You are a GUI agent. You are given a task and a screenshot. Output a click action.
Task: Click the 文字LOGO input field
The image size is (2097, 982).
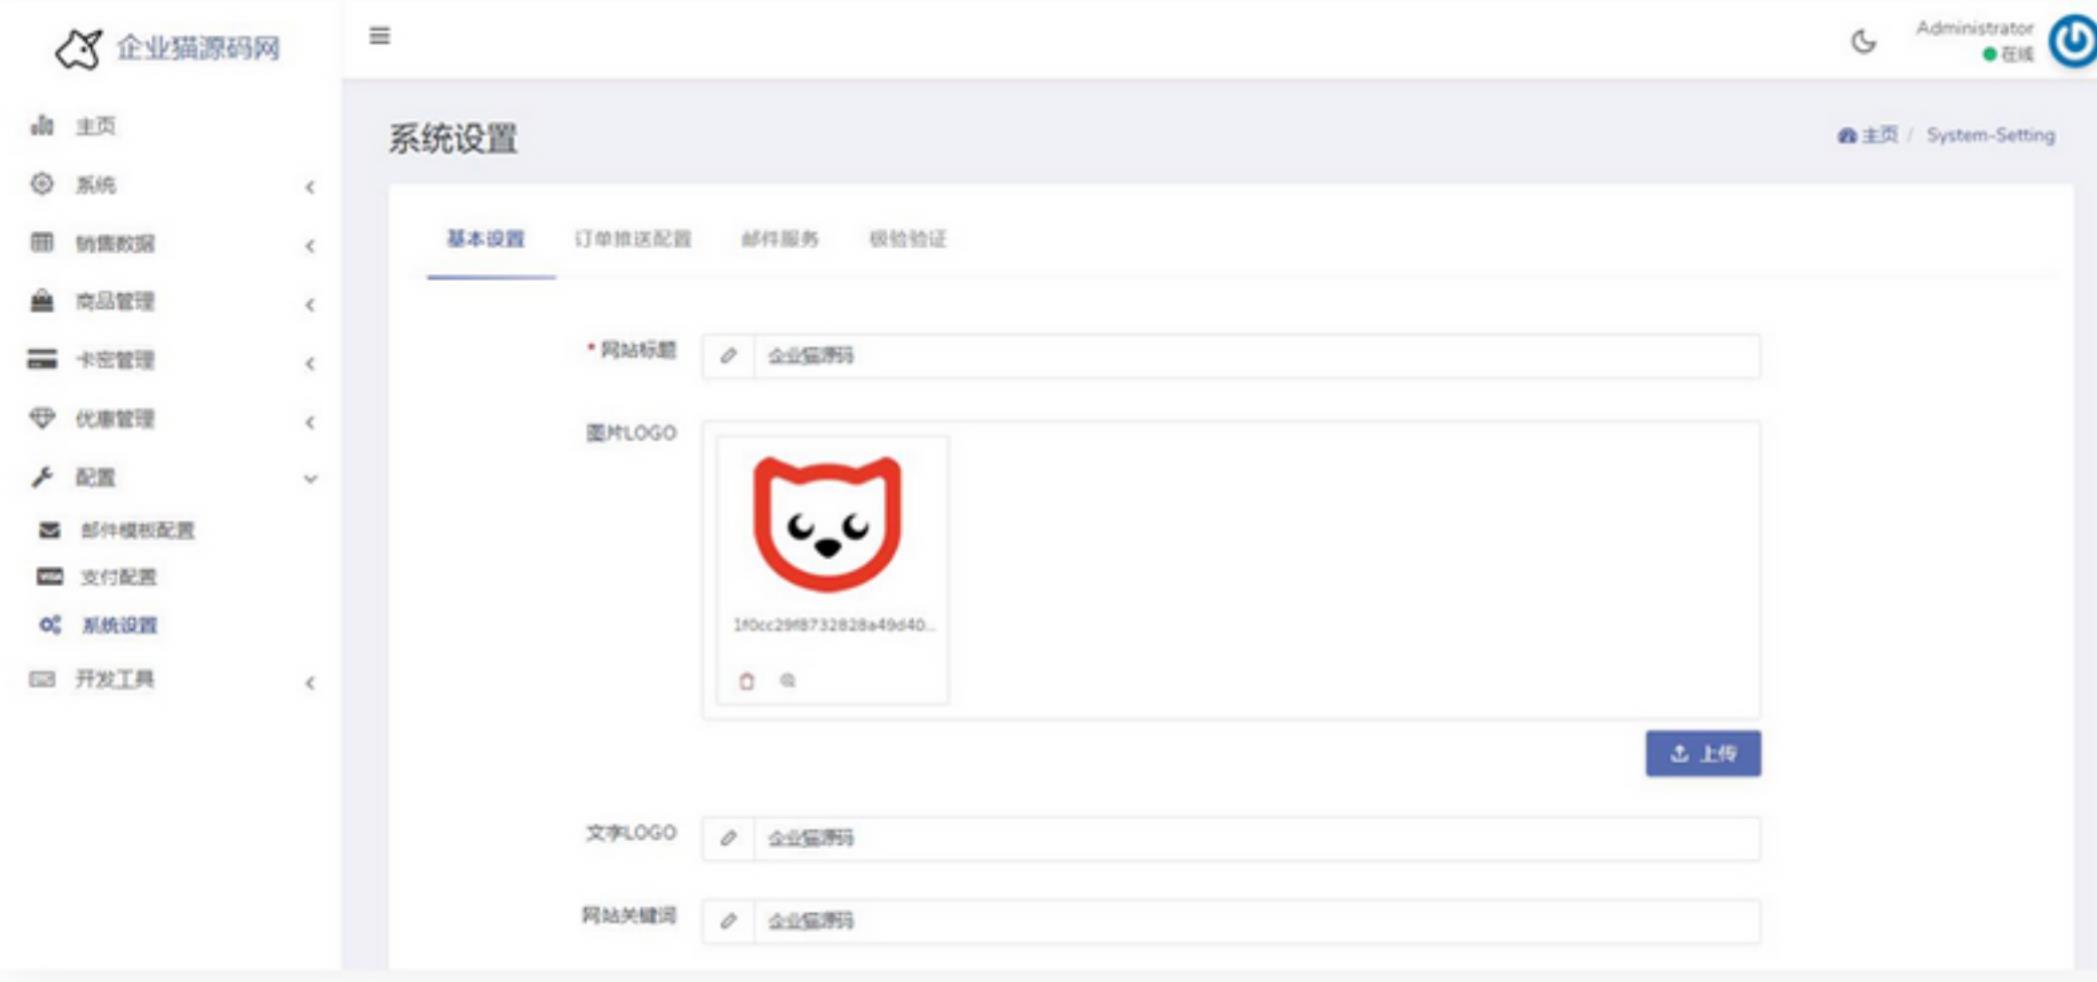point(1257,838)
